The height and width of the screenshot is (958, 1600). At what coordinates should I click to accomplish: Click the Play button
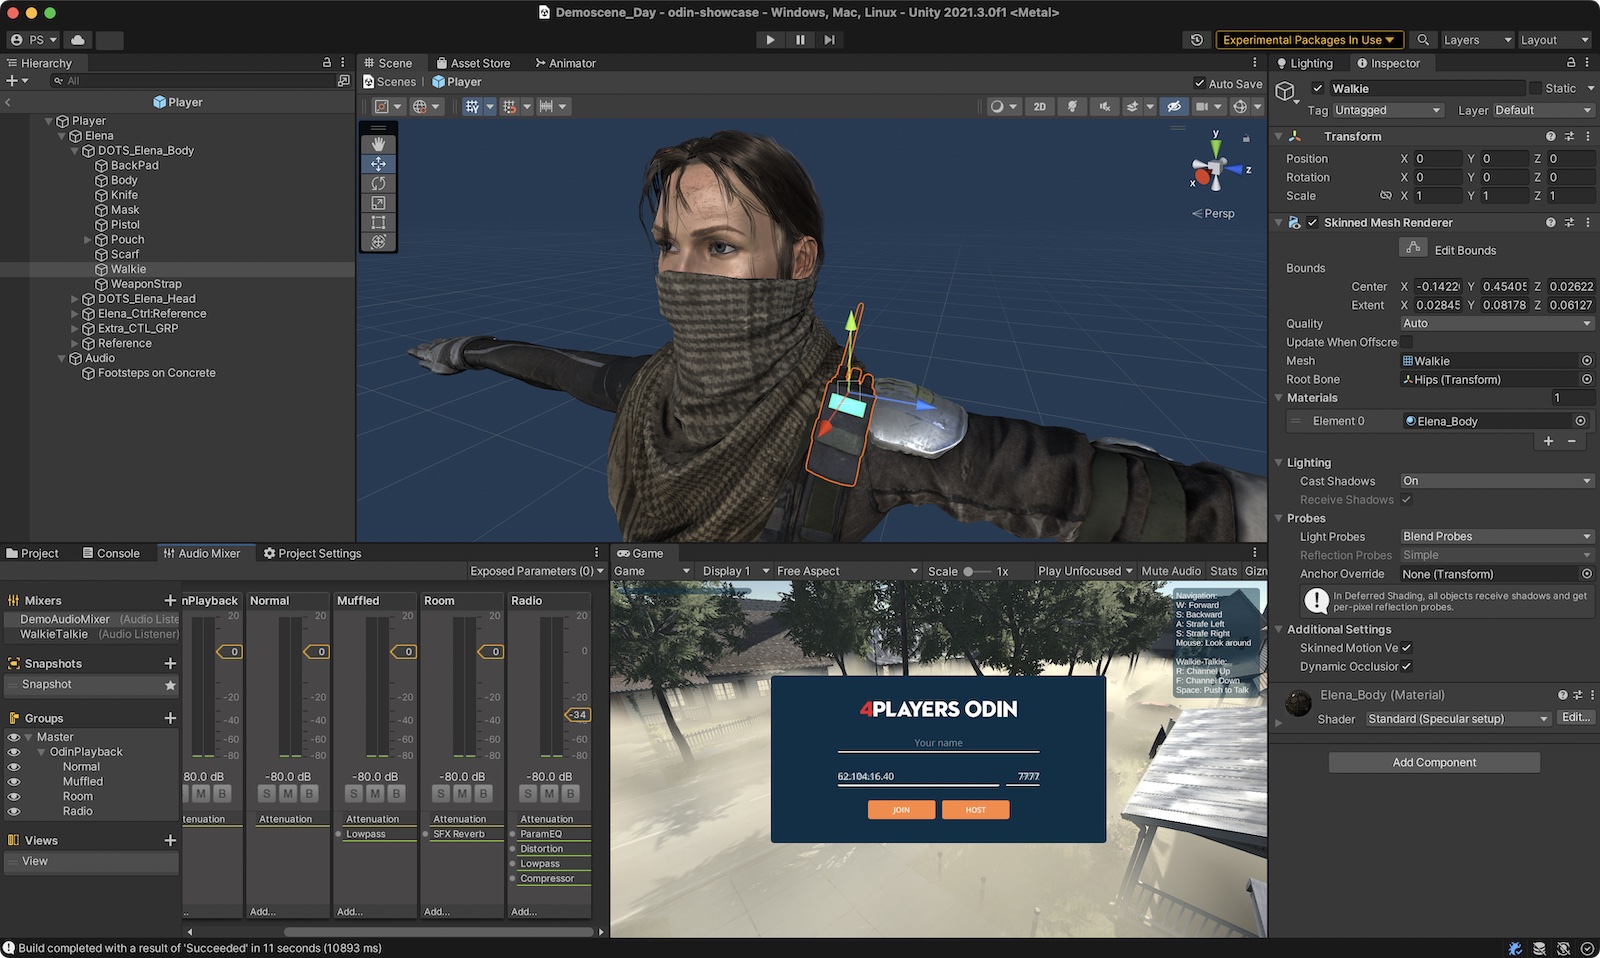(x=770, y=40)
